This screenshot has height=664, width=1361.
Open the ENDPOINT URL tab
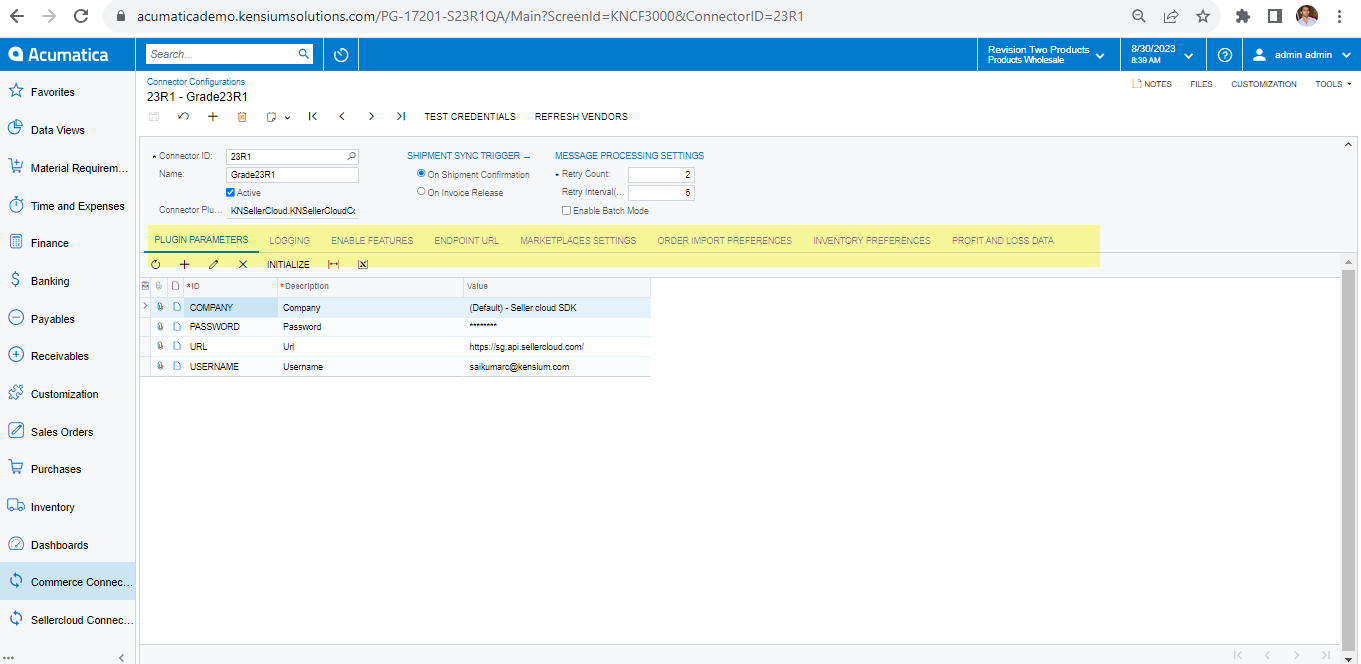pyautogui.click(x=467, y=240)
